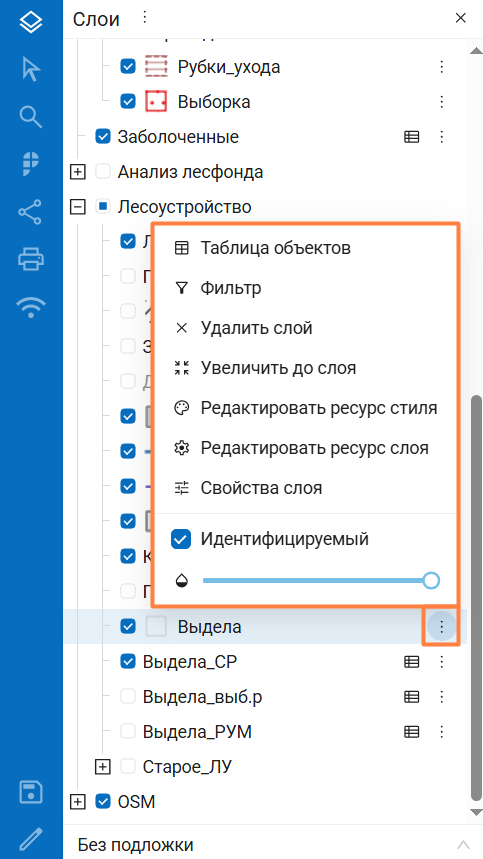Expand the Анализ лесфонда group
483x859 pixels.
(x=78, y=172)
